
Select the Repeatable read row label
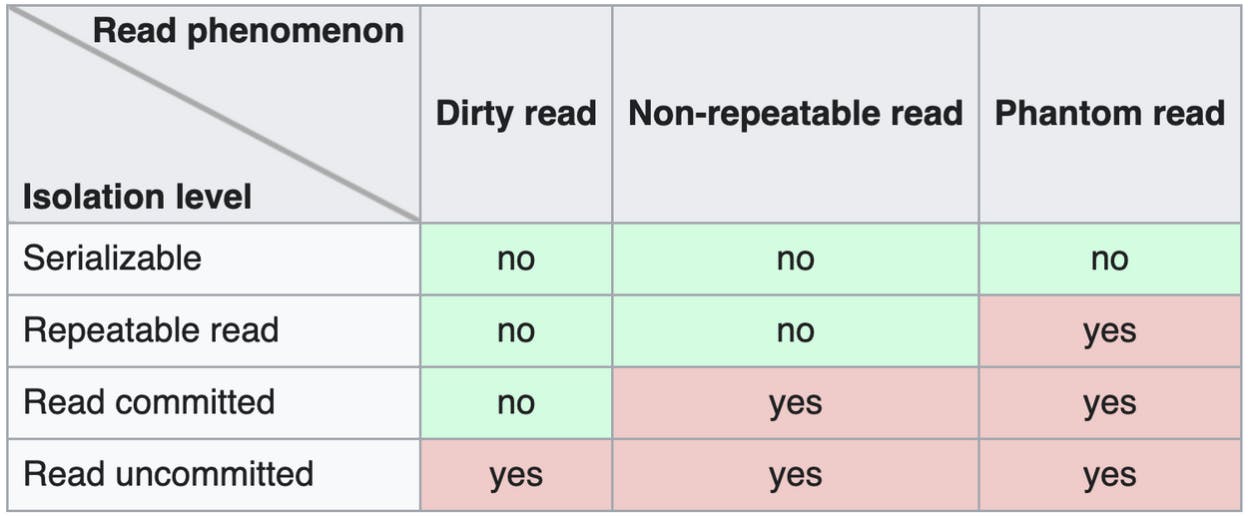pos(151,330)
